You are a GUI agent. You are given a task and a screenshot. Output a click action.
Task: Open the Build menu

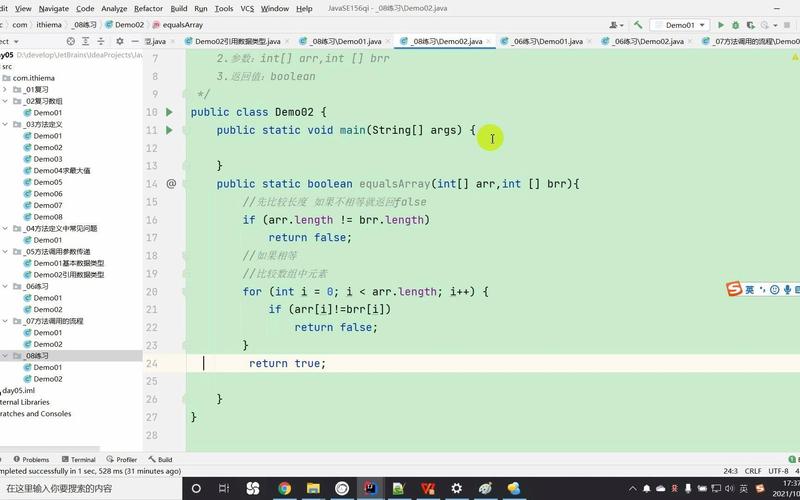(x=179, y=8)
